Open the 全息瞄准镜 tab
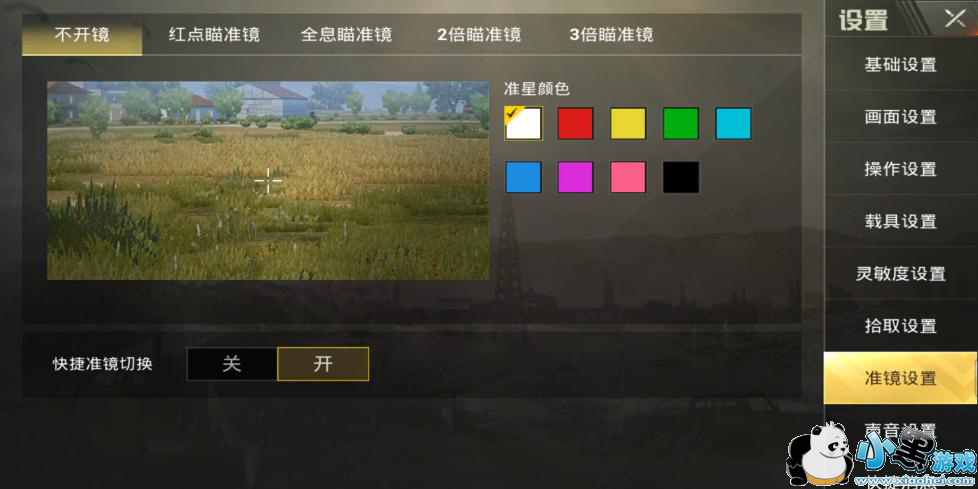Viewport: 978px width, 489px height. tap(346, 34)
